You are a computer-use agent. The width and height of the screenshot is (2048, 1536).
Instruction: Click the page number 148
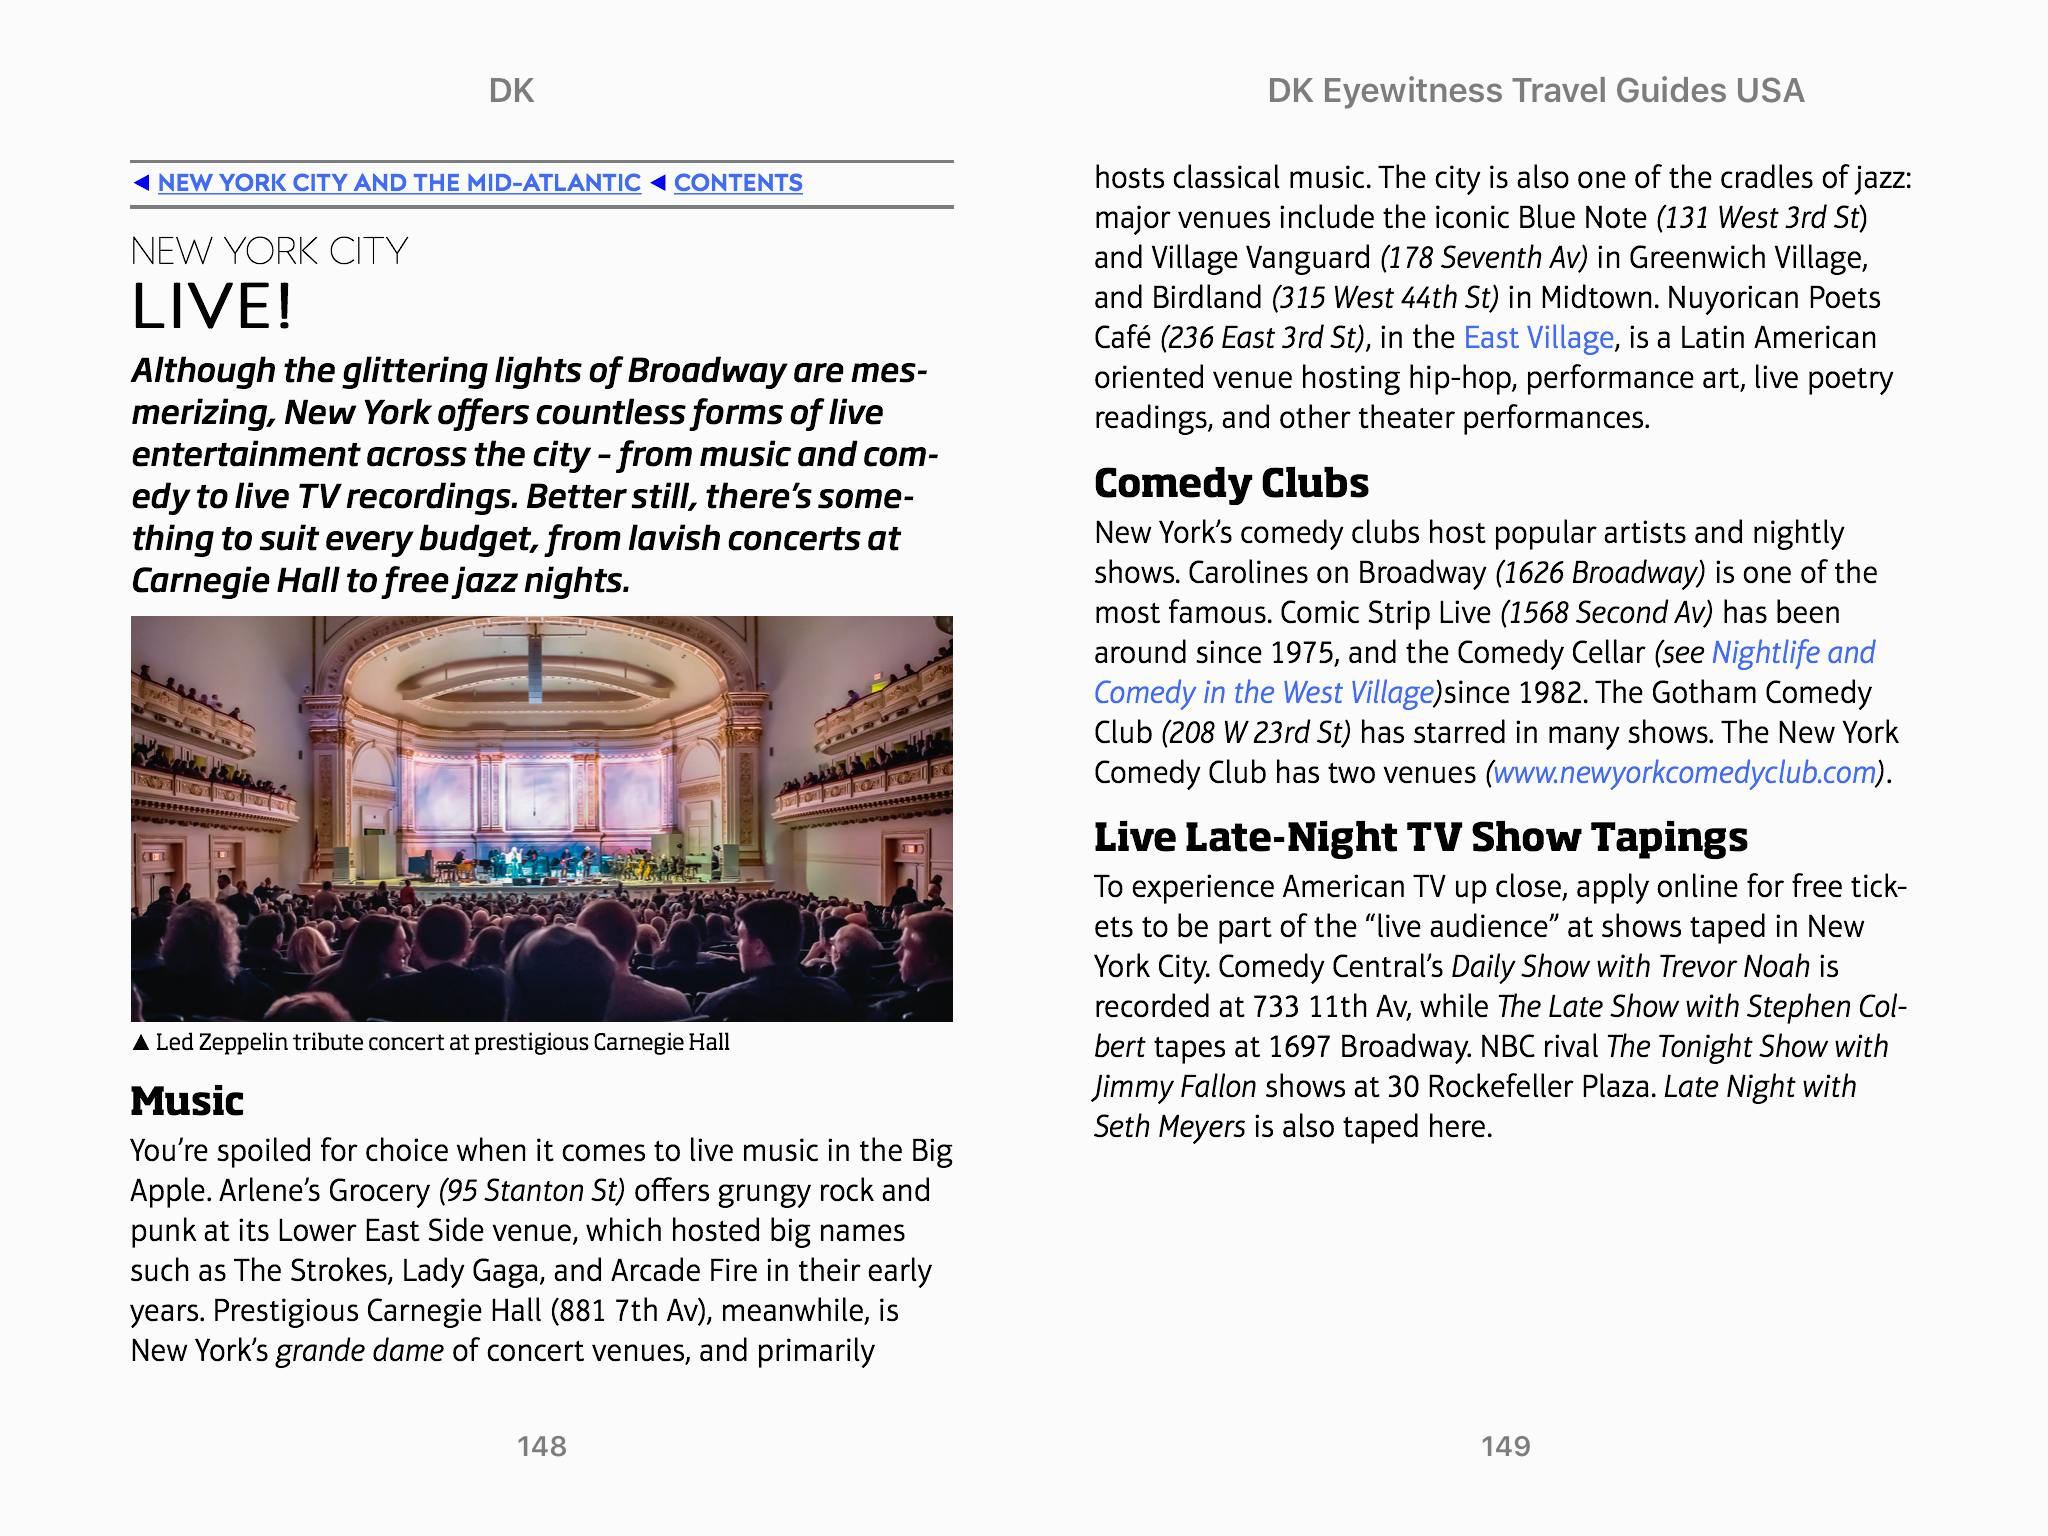541,1446
